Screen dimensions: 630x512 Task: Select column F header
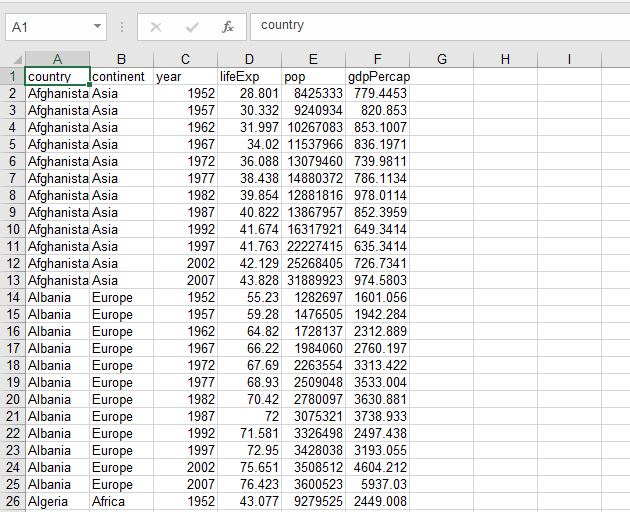(377, 59)
